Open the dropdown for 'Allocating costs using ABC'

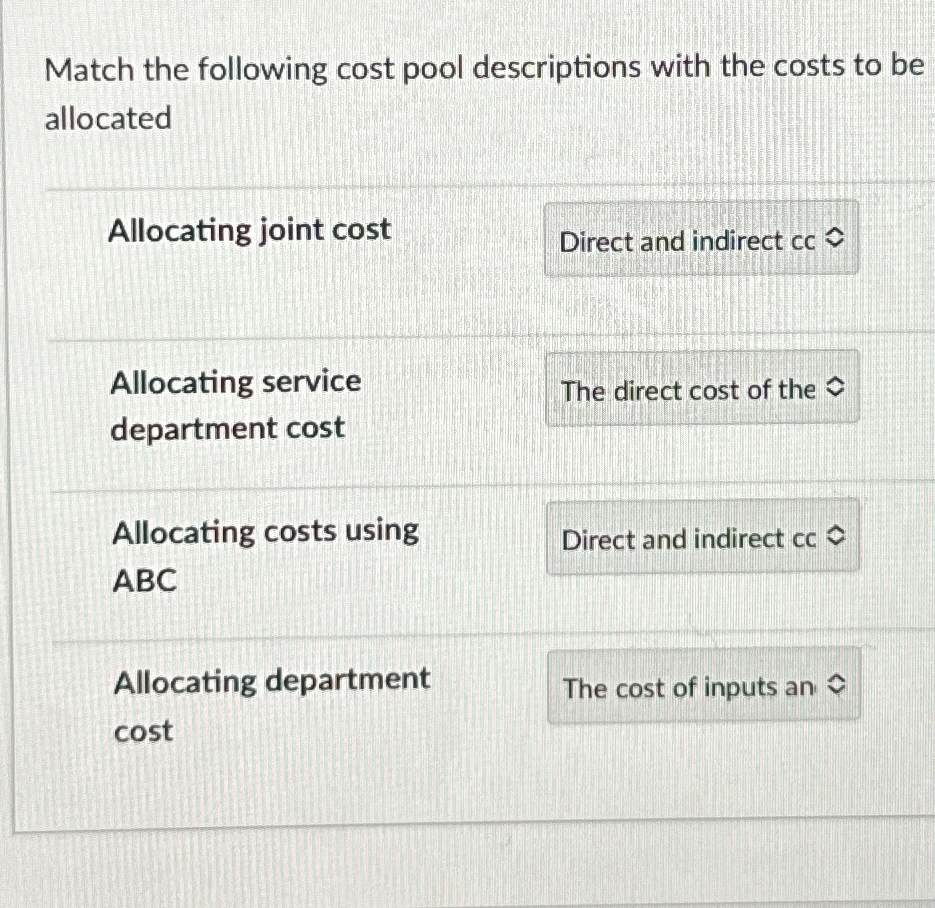(x=700, y=537)
